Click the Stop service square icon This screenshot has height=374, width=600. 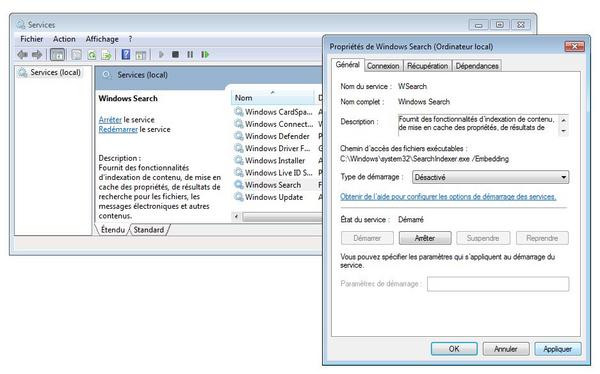point(175,55)
